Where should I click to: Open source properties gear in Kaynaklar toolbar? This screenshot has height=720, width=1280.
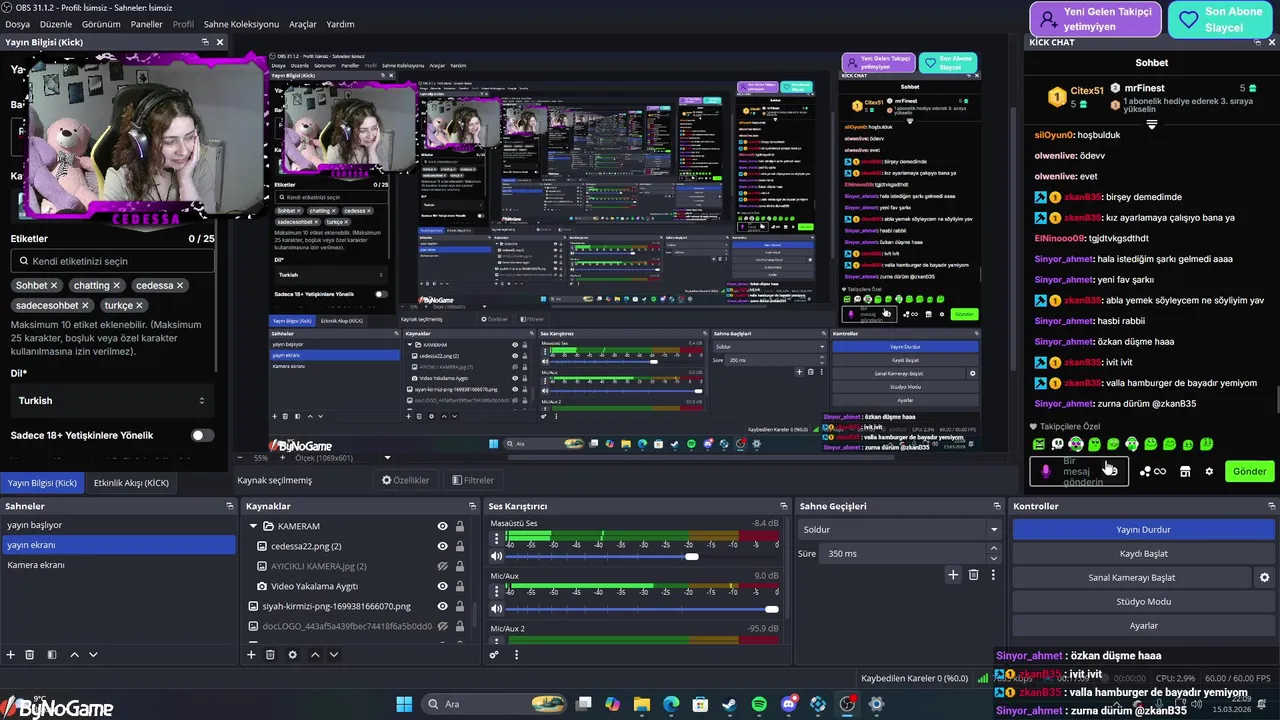[x=292, y=655]
